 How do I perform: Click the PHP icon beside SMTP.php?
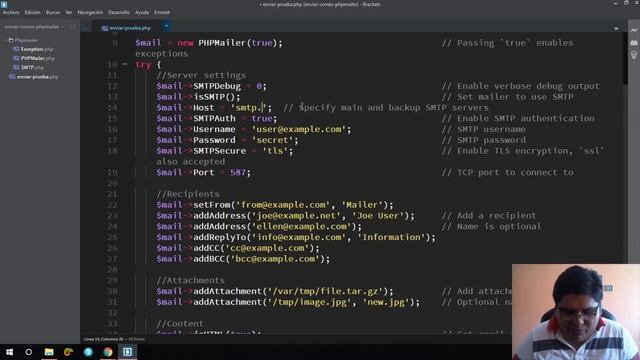coord(16,67)
